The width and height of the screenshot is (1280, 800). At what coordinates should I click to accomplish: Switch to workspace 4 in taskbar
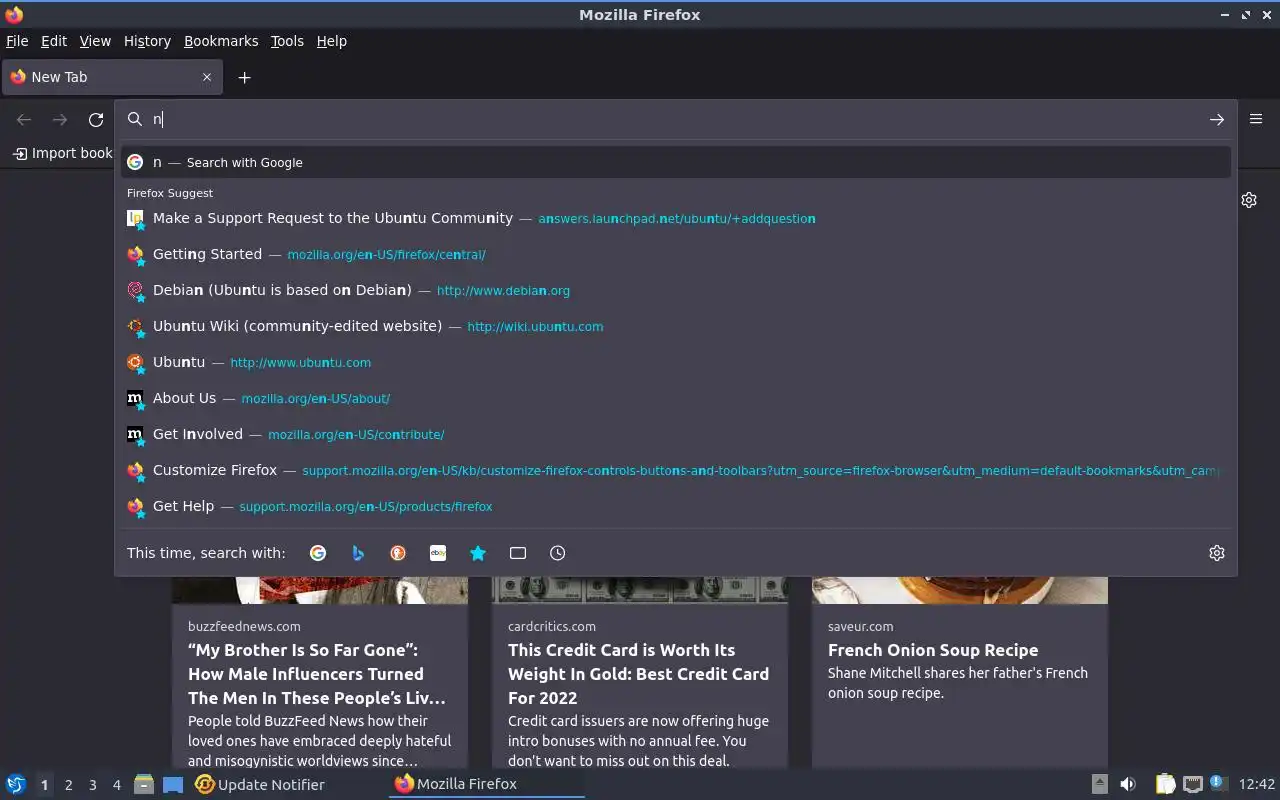[x=116, y=785]
